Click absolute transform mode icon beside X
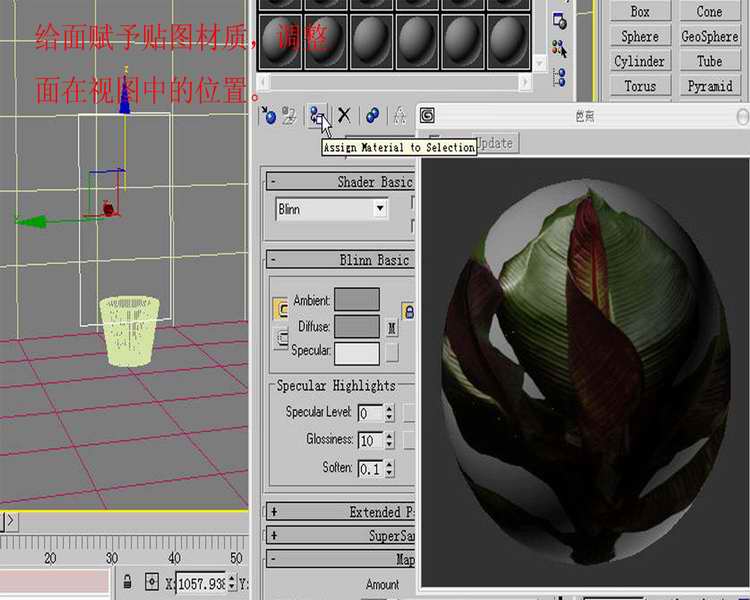 (x=152, y=581)
